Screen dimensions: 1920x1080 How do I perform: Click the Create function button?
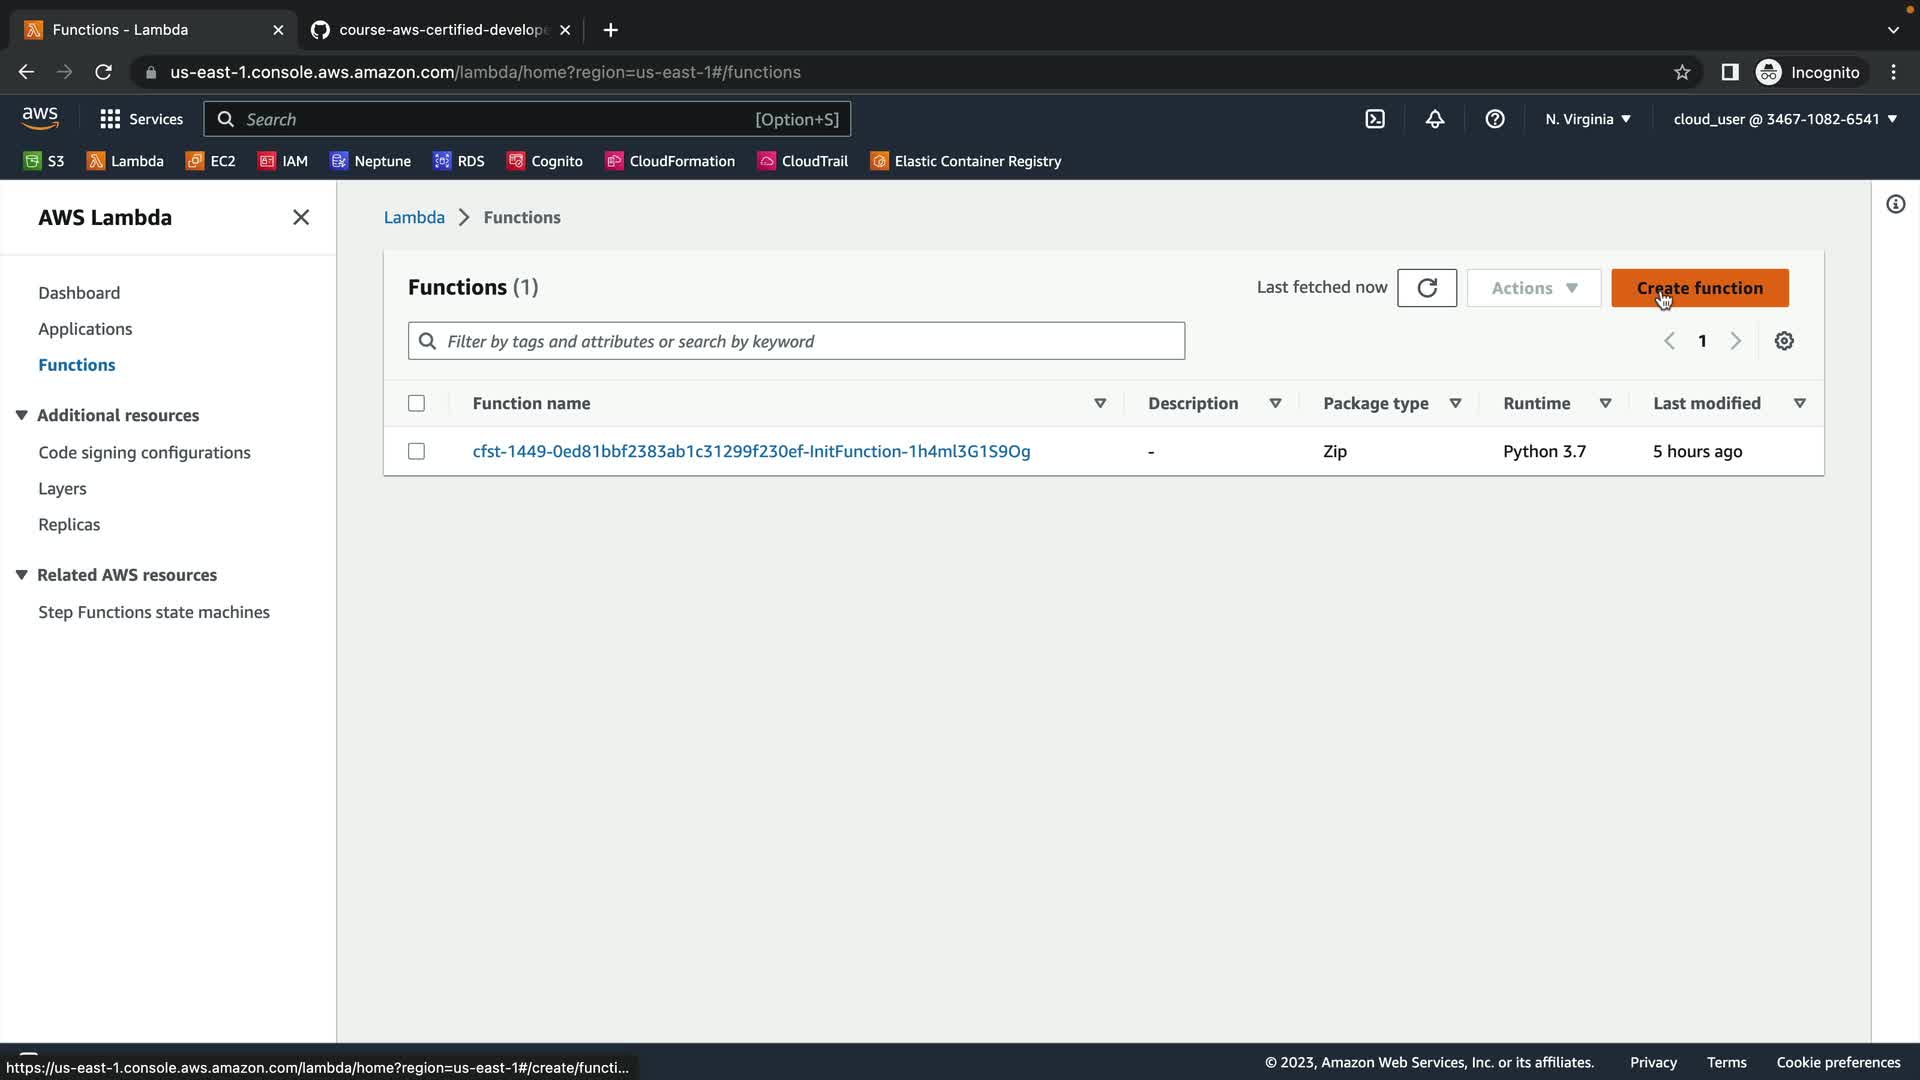1699,288
